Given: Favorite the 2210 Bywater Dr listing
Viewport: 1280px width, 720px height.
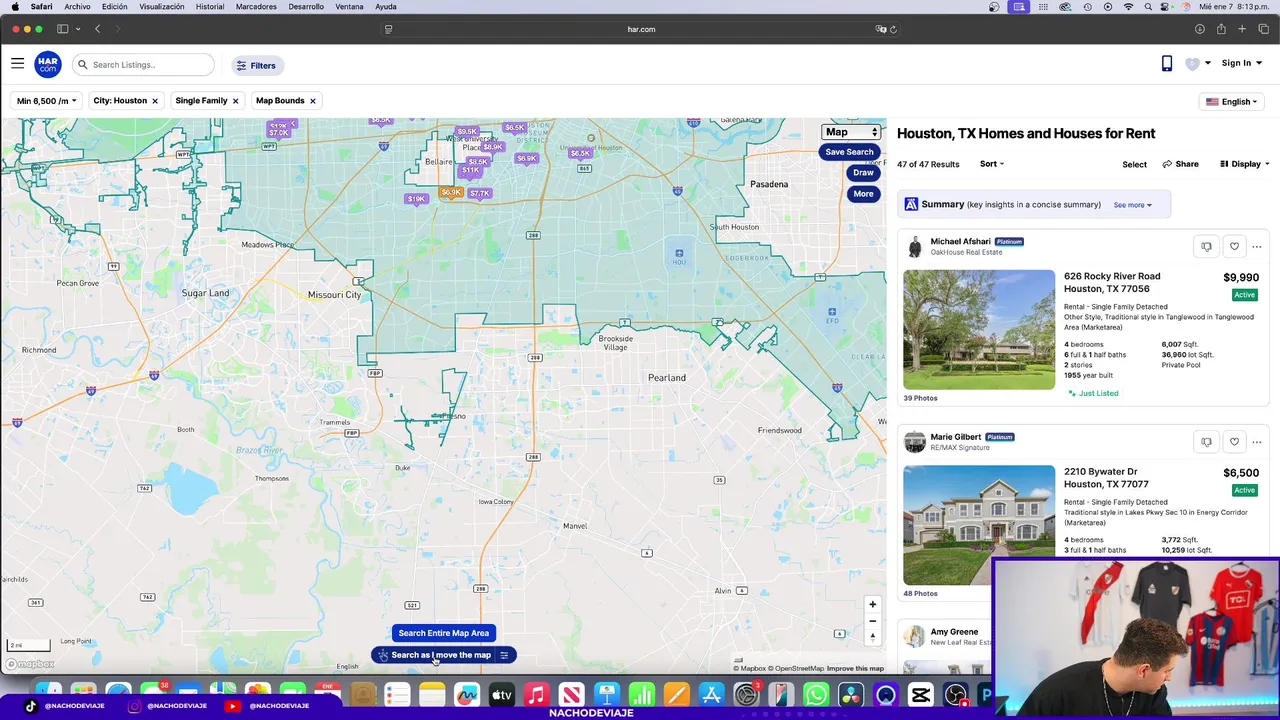Looking at the screenshot, I should pyautogui.click(x=1234, y=442).
